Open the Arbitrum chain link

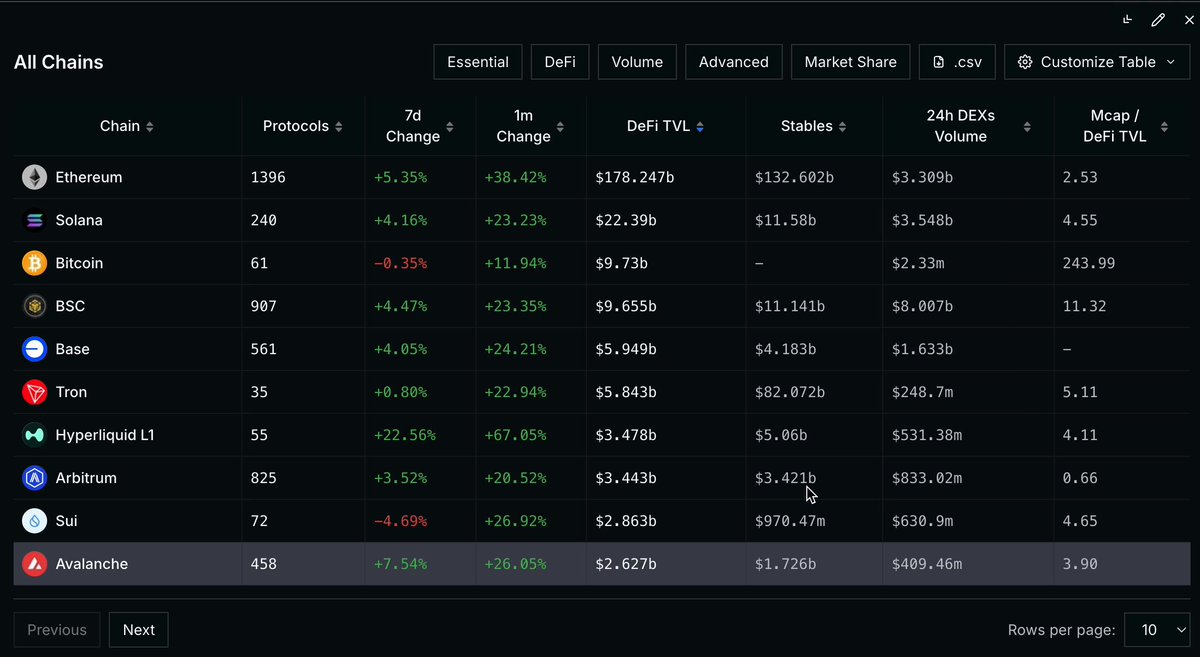(86, 478)
